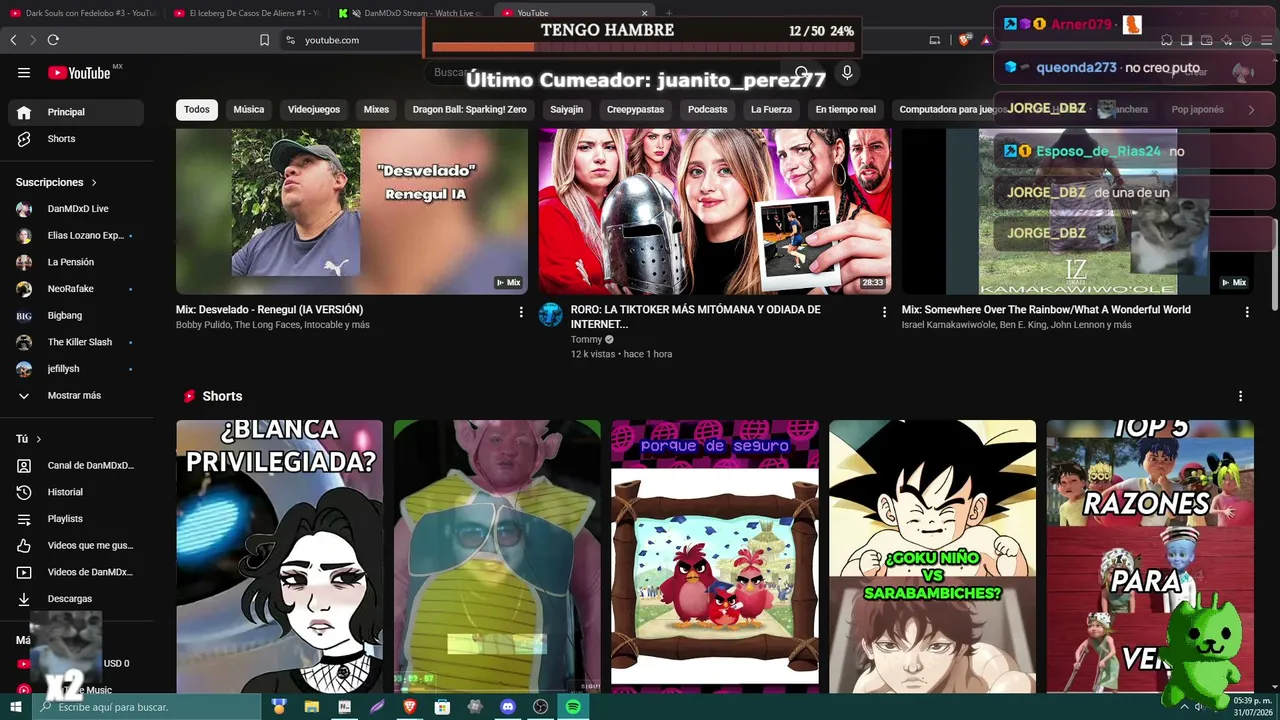Screen dimensions: 1280x720
Task: Expand the Tú section header
Action: click(x=28, y=439)
